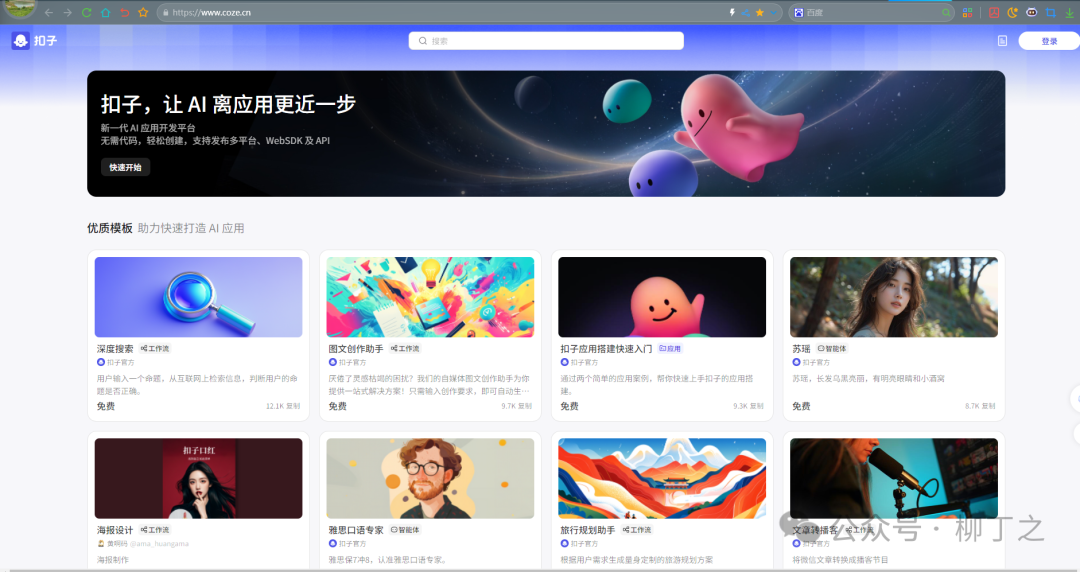Image resolution: width=1080 pixels, height=572 pixels.
Task: Click the 智能体 tag on 苏瑶
Action: tap(832, 349)
